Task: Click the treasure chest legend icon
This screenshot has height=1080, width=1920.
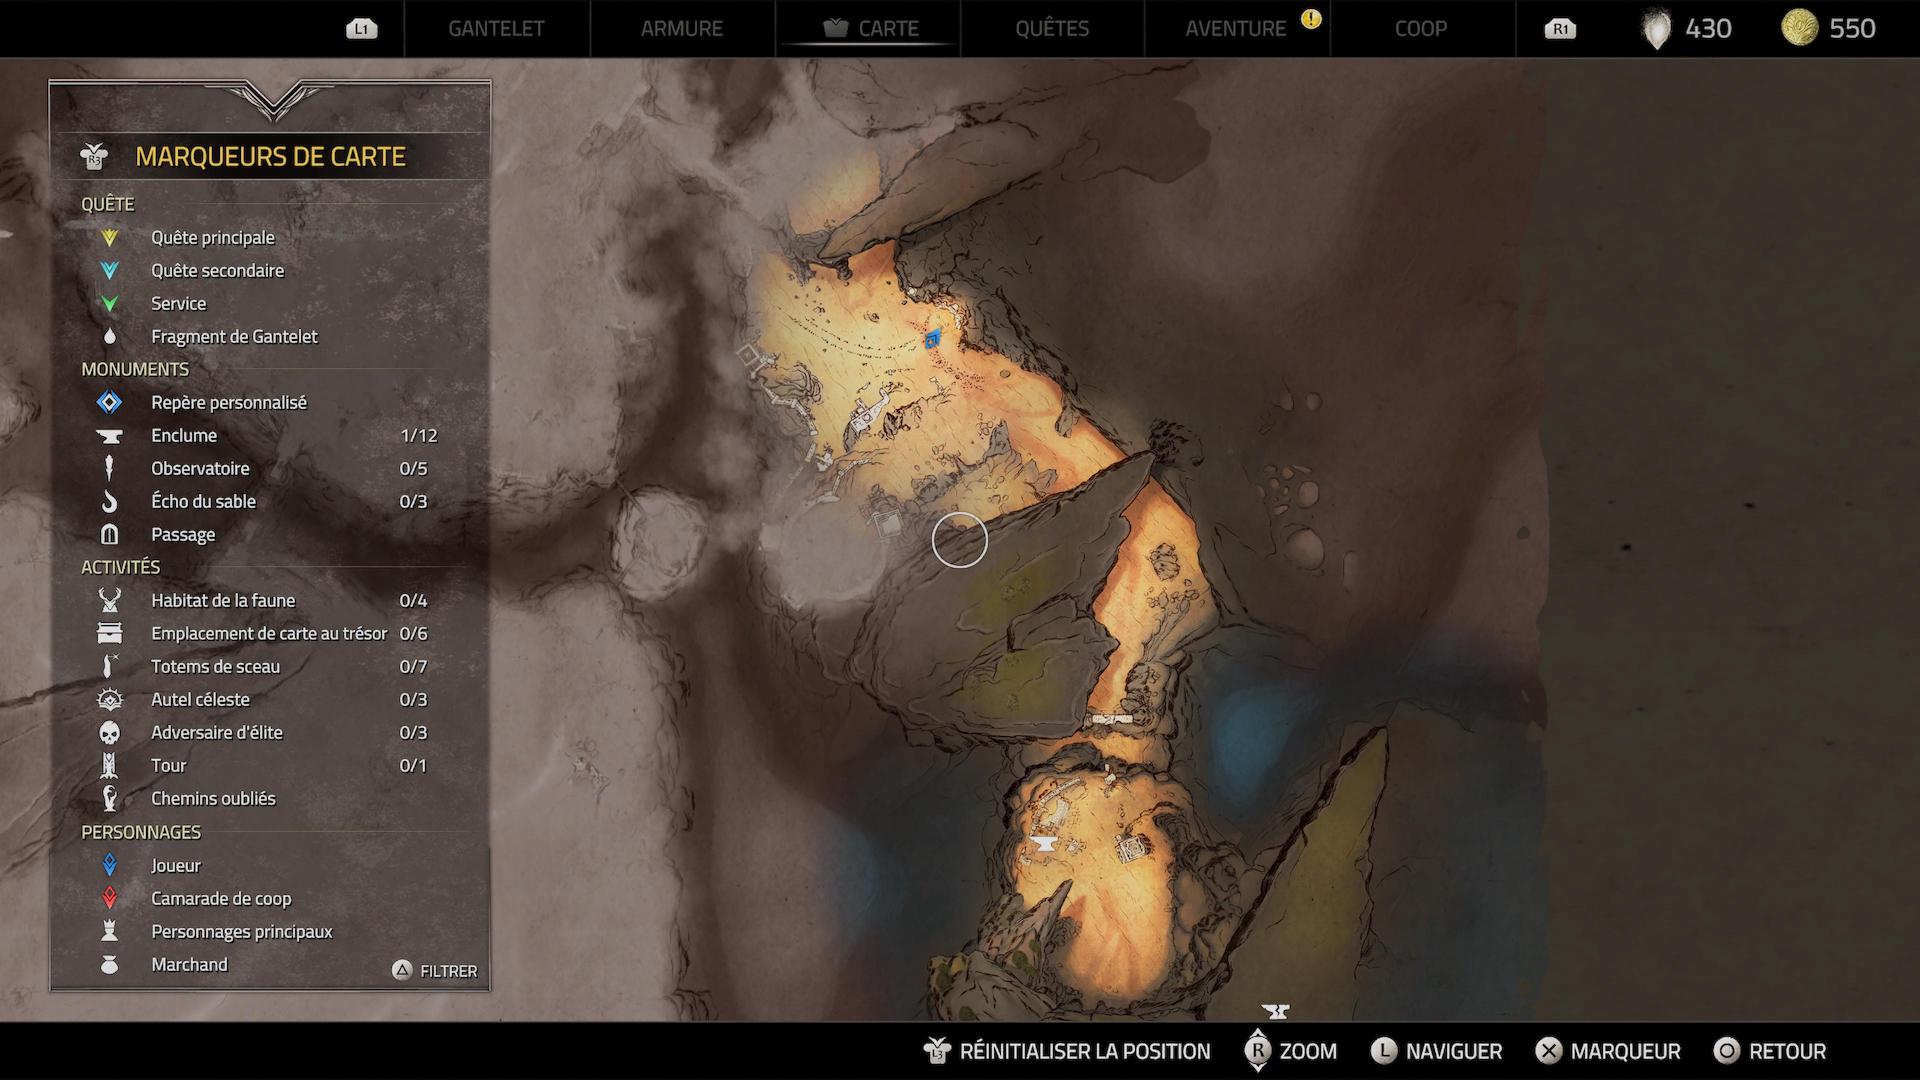Action: tap(110, 633)
